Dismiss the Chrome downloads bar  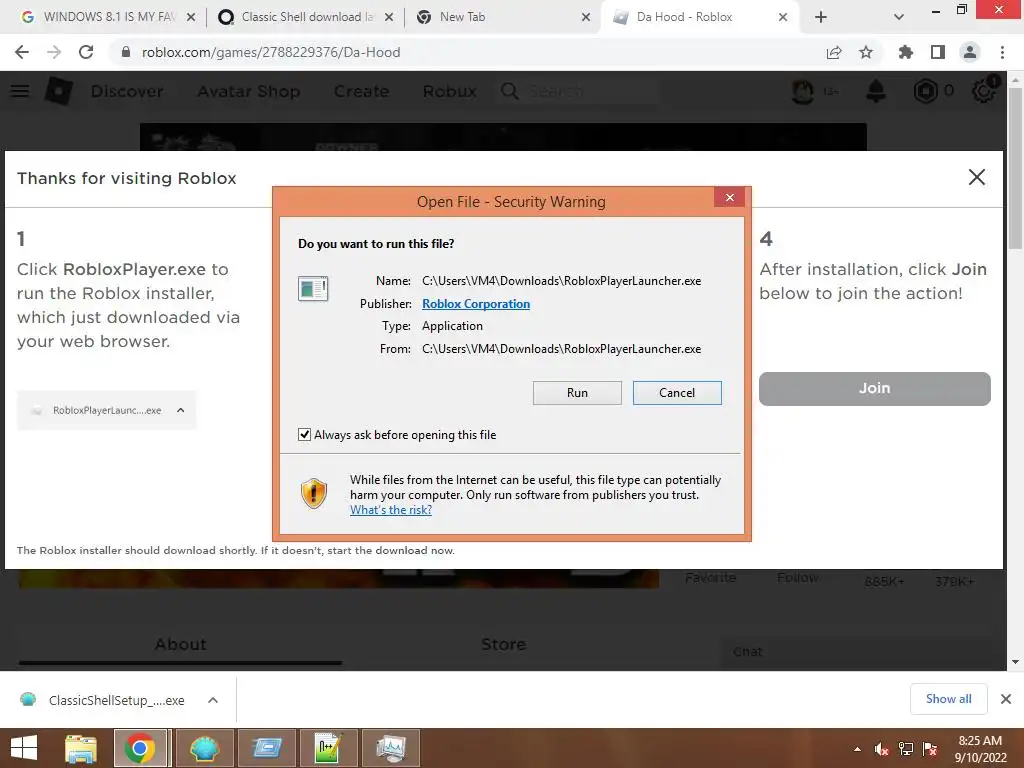1006,699
